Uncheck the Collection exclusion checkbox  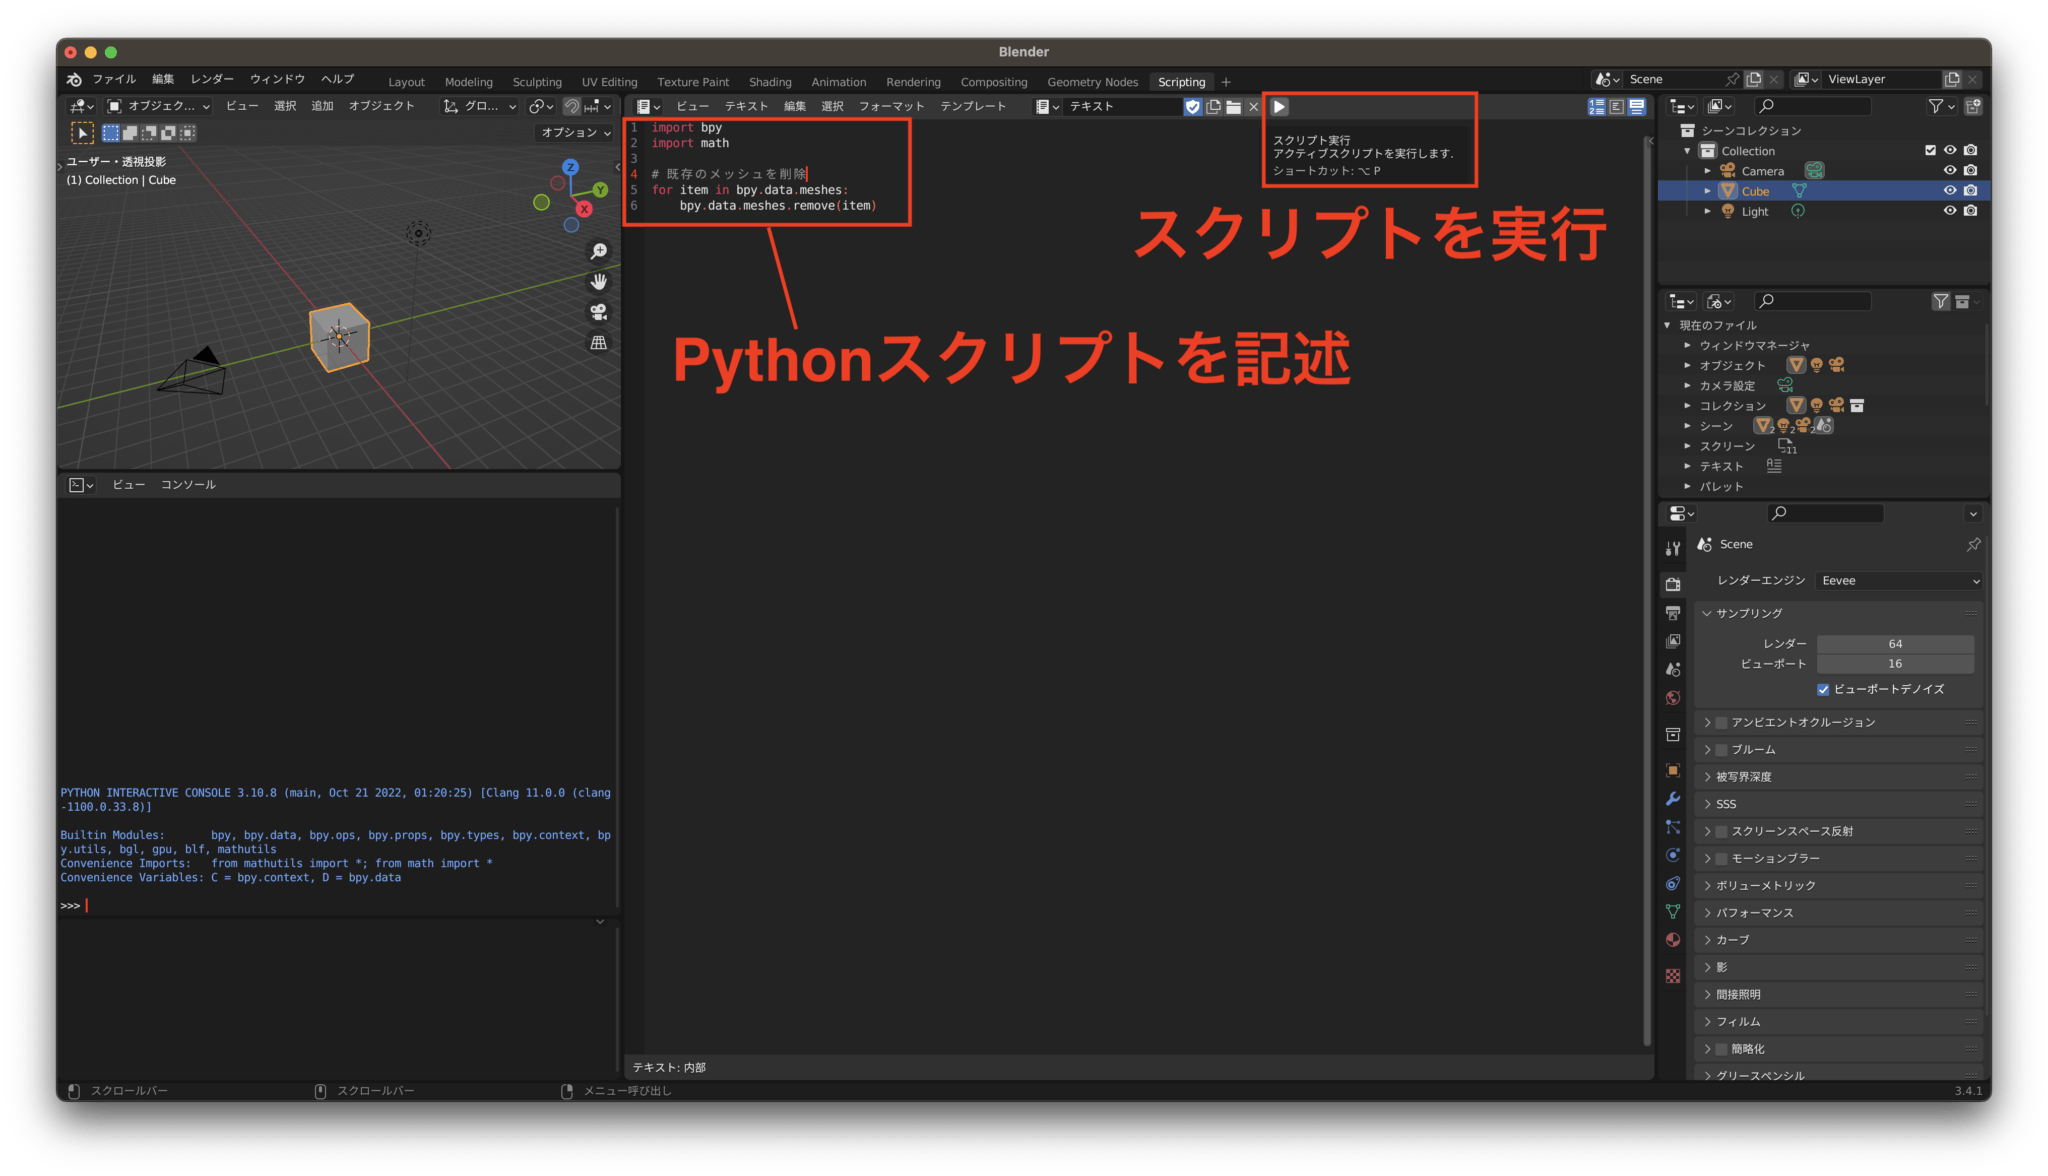click(x=1930, y=150)
